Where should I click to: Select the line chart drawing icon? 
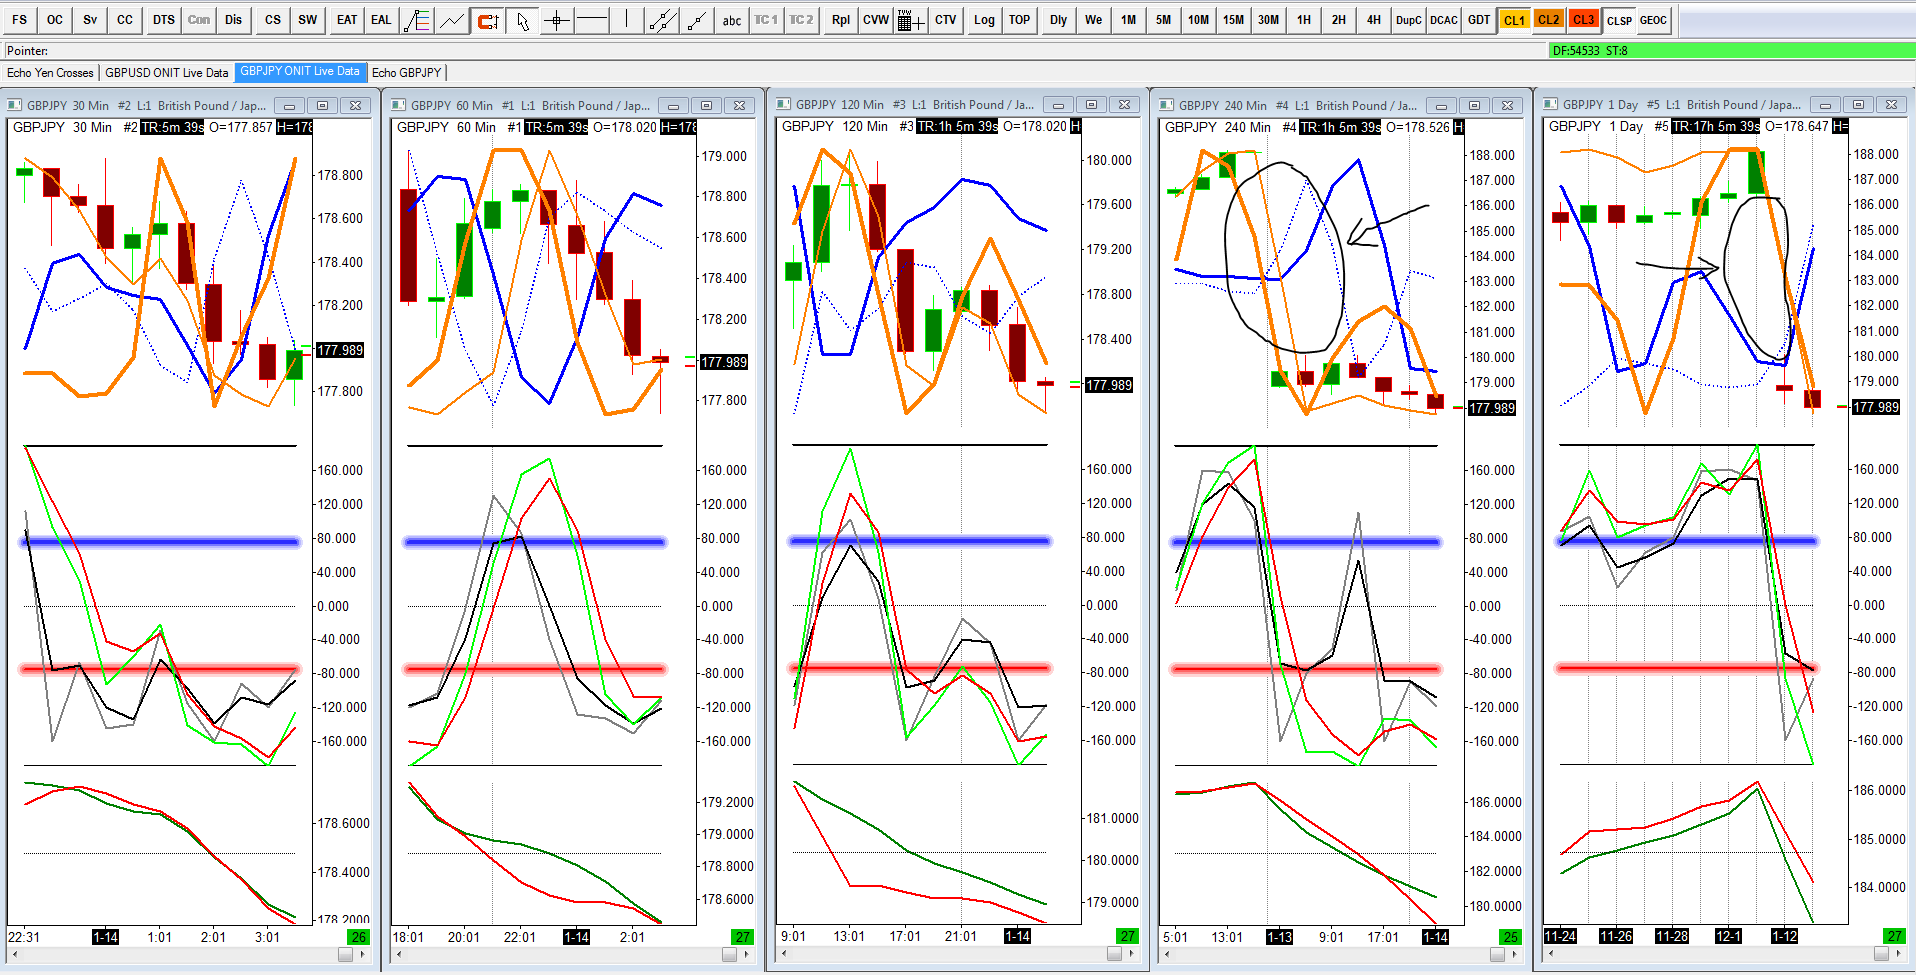point(452,20)
